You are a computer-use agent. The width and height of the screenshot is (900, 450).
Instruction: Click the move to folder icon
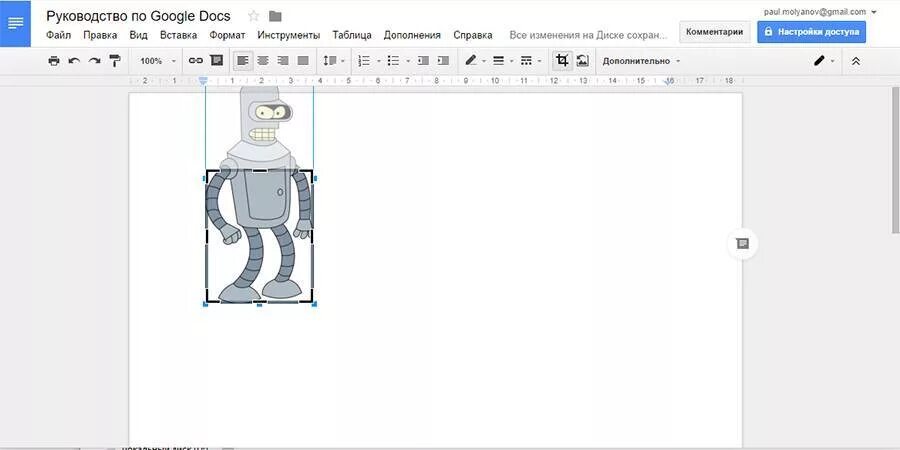point(276,16)
